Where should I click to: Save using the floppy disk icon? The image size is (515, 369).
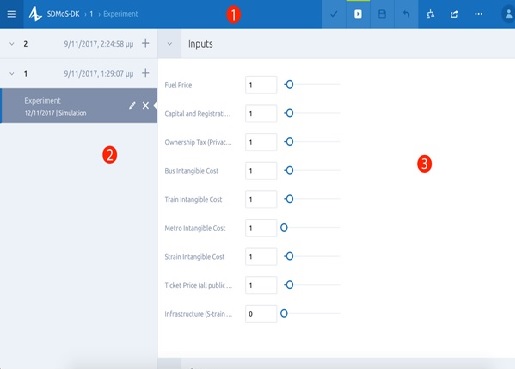click(x=382, y=14)
